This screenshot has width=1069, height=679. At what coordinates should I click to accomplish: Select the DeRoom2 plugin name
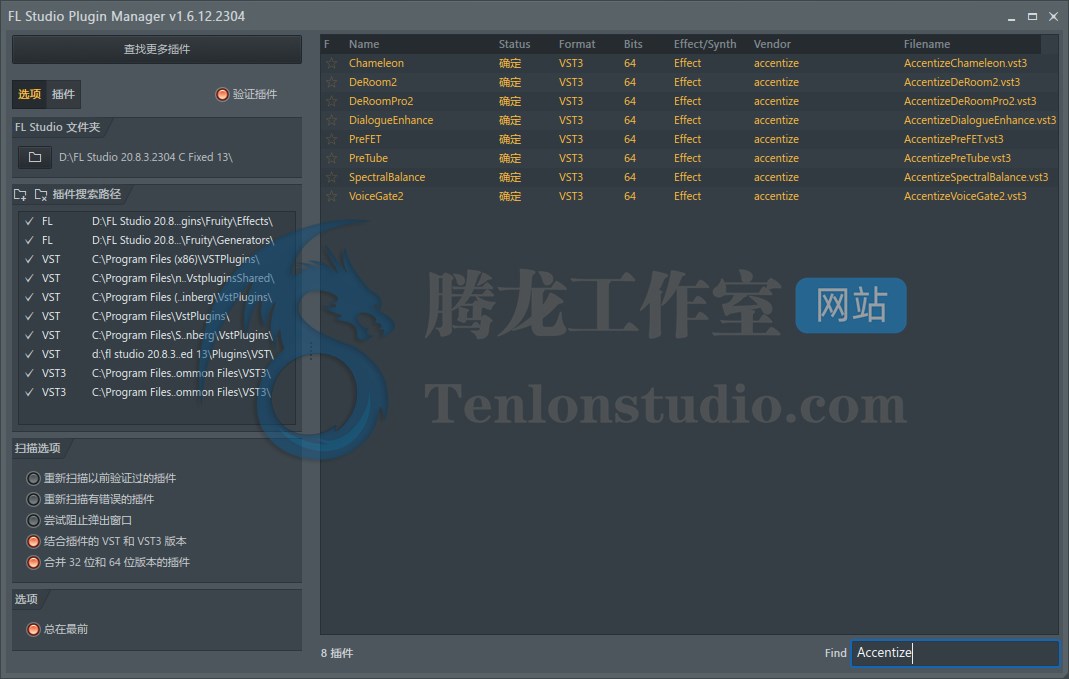tap(373, 82)
